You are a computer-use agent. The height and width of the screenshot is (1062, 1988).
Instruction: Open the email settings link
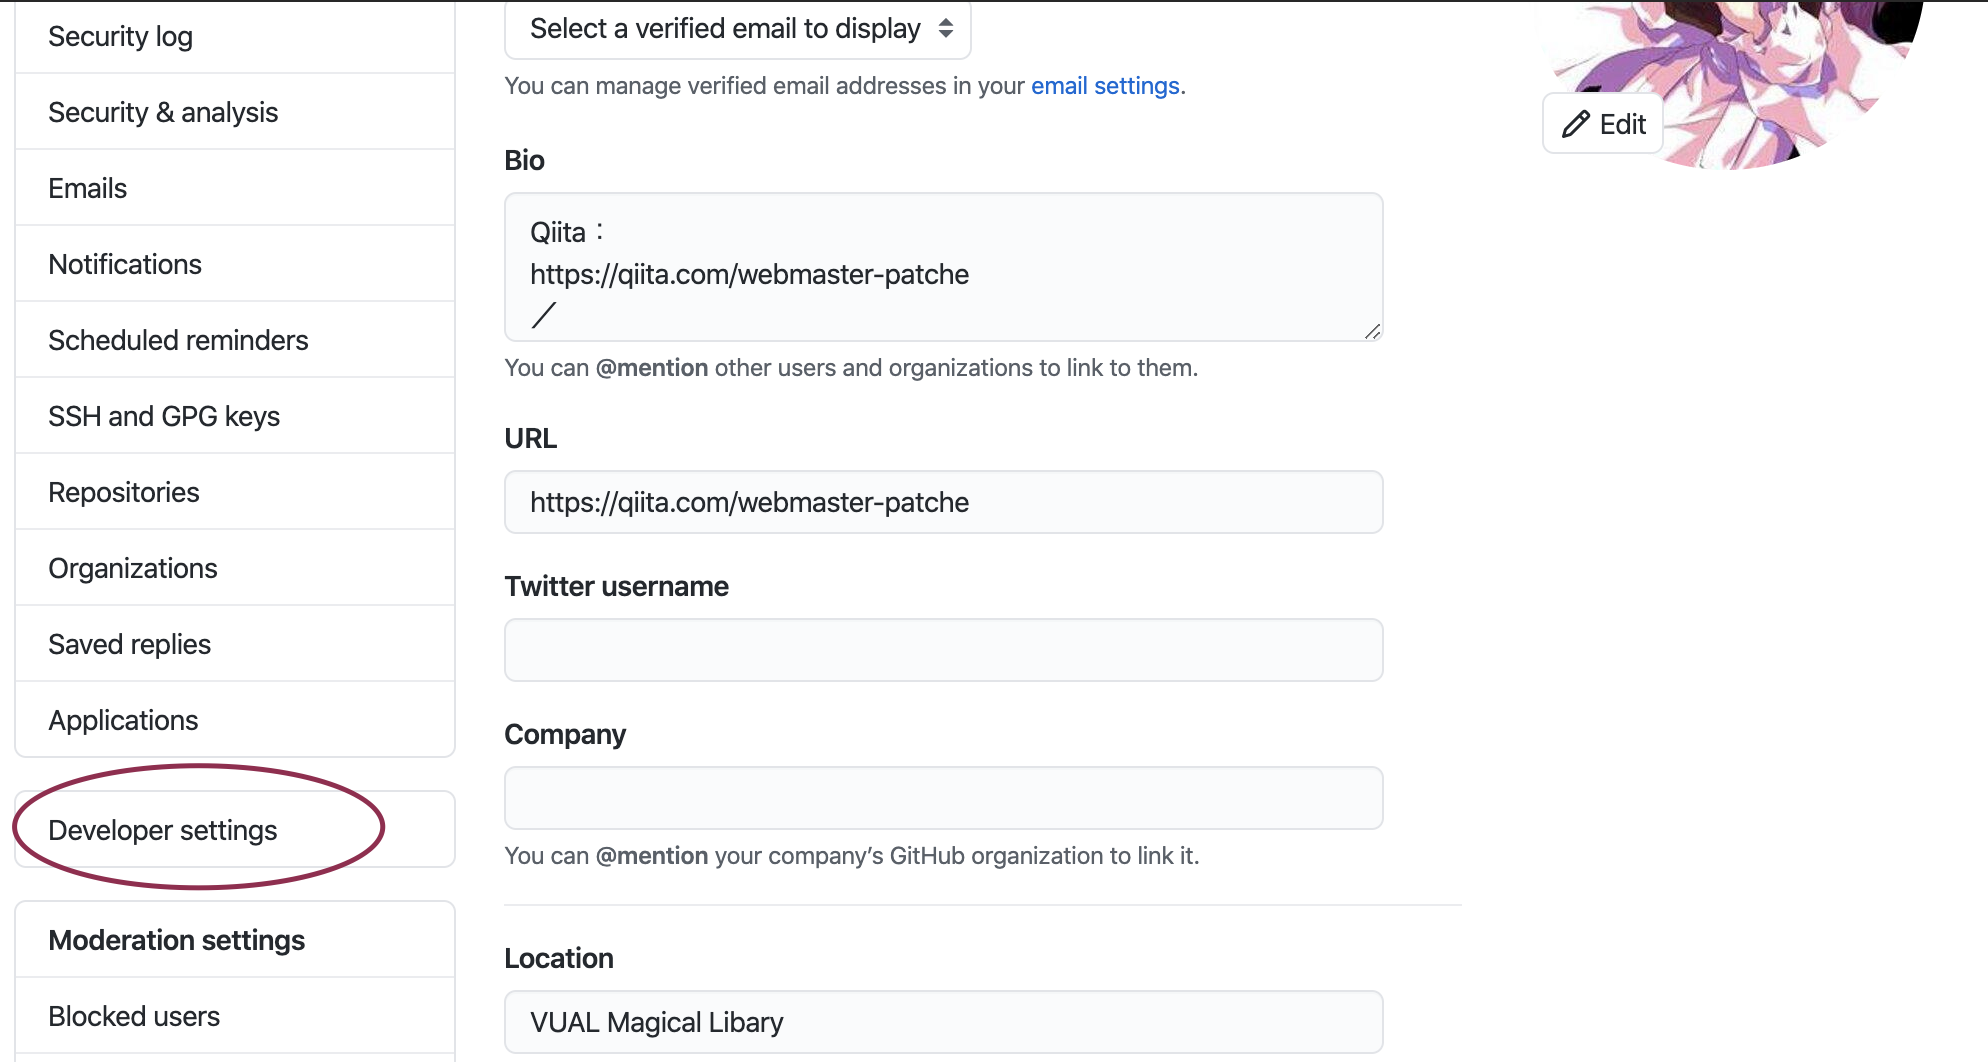[x=1105, y=86]
